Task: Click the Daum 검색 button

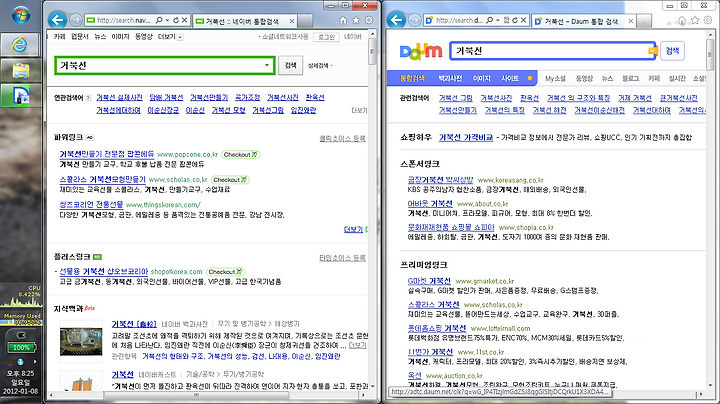Action: click(x=672, y=50)
